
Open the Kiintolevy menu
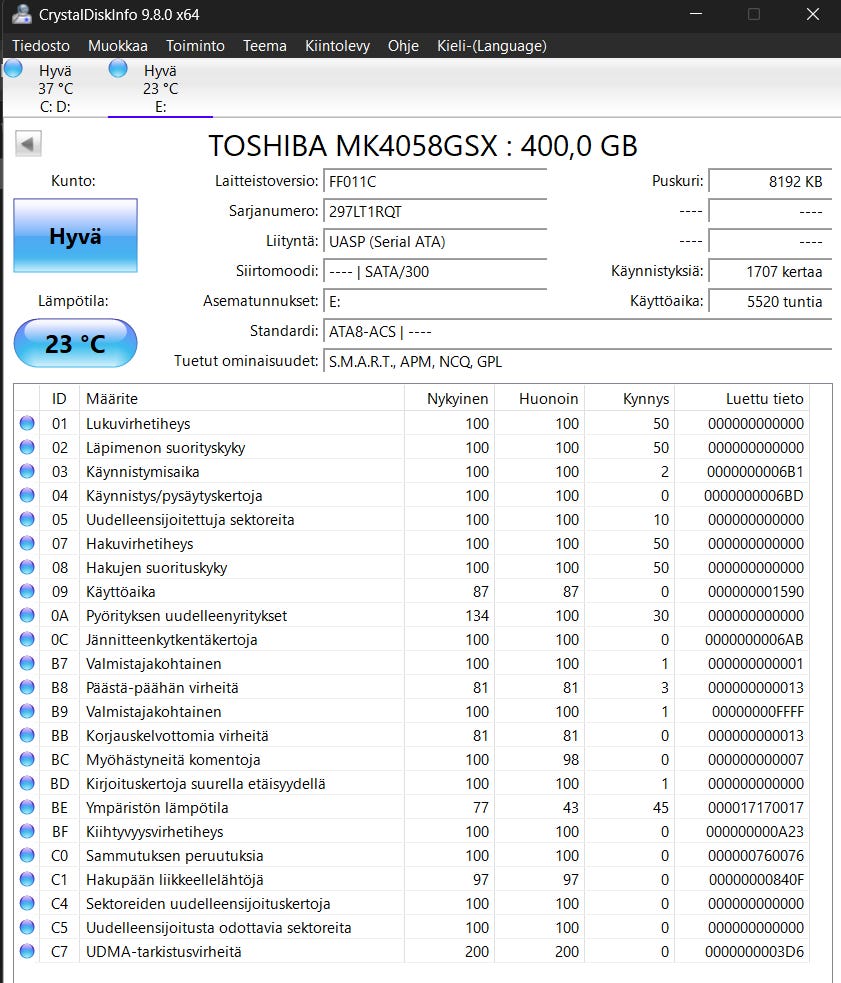pyautogui.click(x=337, y=46)
